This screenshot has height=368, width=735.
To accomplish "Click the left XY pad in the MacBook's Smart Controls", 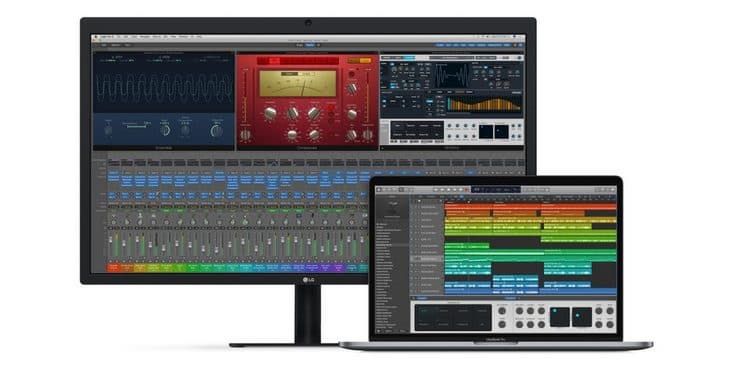I will coord(560,317).
